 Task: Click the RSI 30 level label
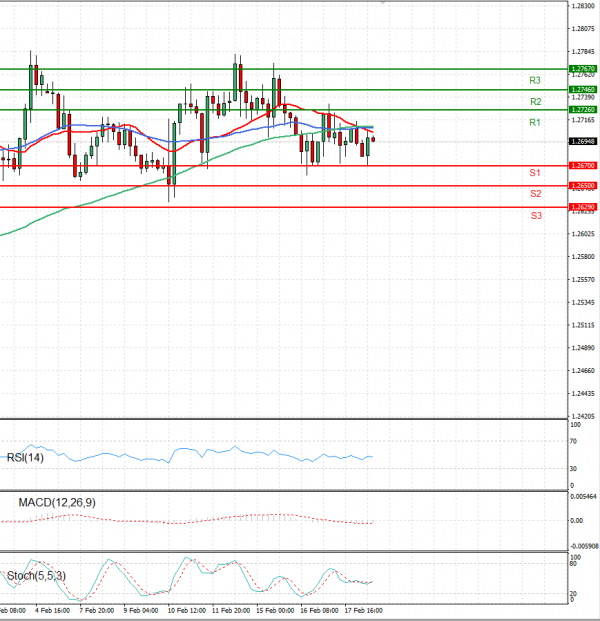(x=573, y=469)
